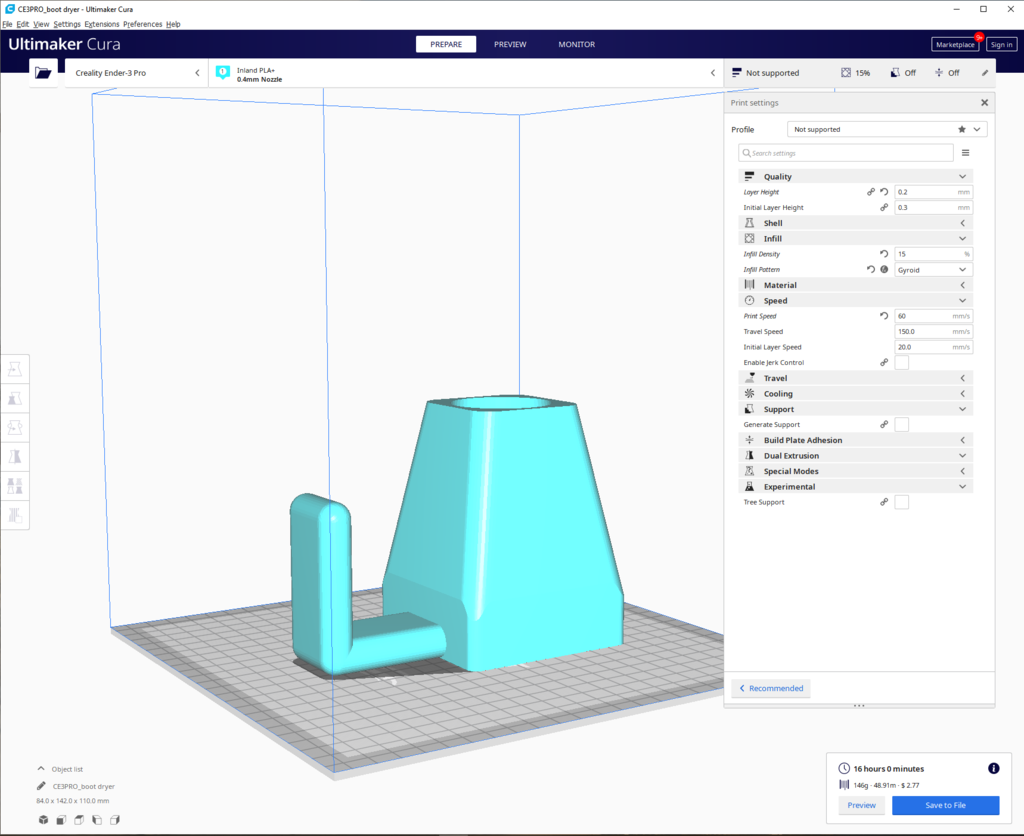The image size is (1024, 836).
Task: Select the Move tool in left toolbar
Action: pos(14,370)
